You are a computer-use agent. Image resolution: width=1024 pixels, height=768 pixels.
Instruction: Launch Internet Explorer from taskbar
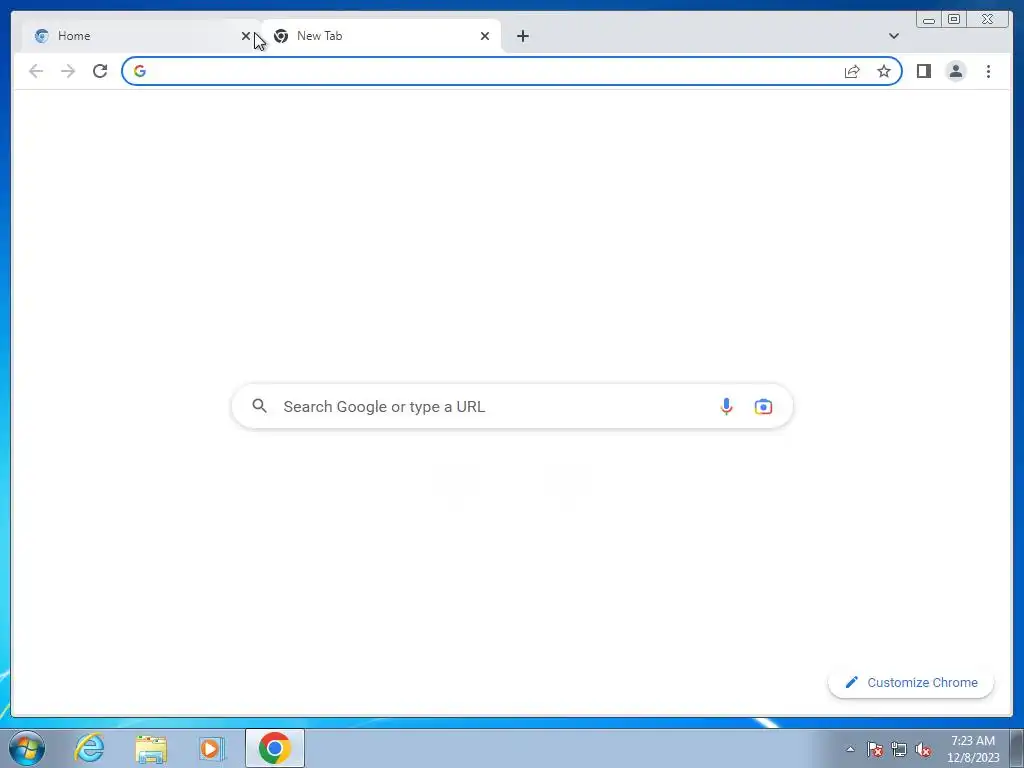89,748
